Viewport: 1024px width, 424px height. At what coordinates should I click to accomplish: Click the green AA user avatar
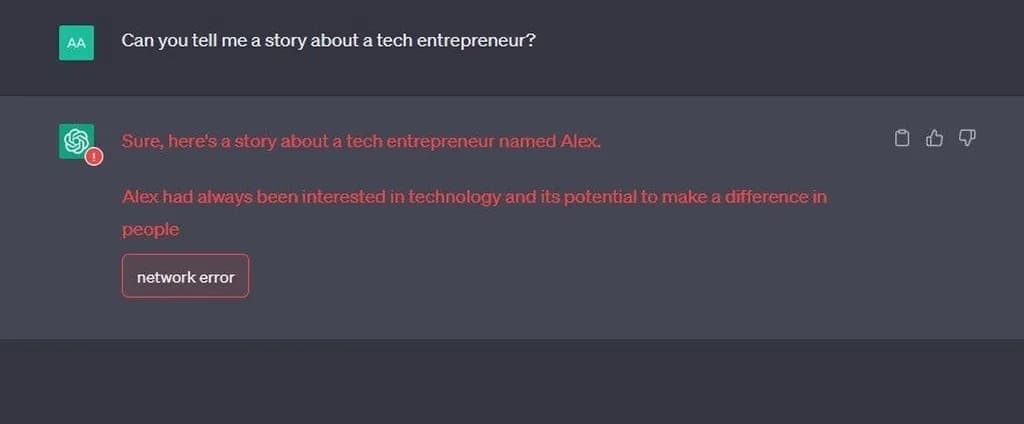click(x=76, y=43)
